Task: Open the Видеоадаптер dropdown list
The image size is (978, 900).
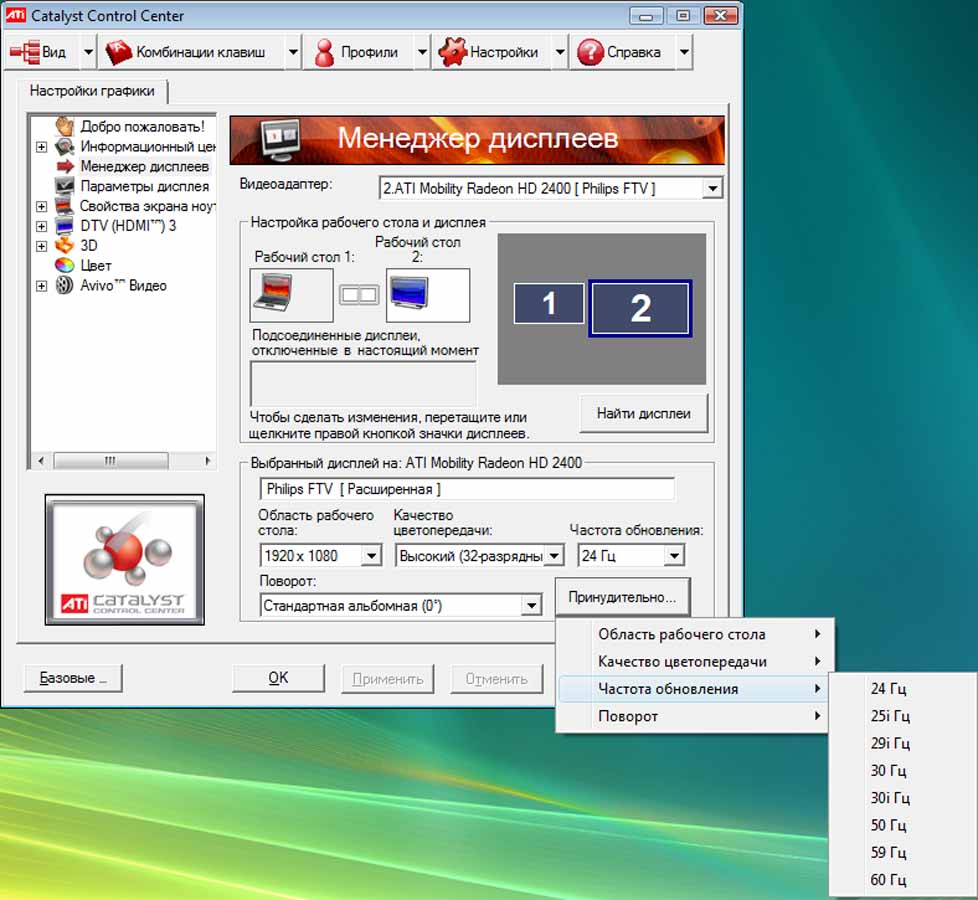Action: click(x=711, y=188)
